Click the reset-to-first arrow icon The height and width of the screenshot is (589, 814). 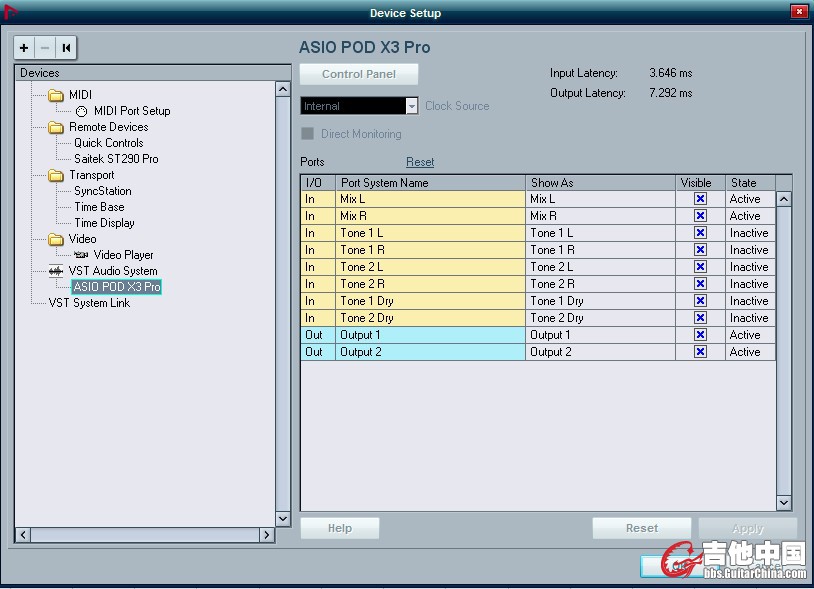(66, 48)
